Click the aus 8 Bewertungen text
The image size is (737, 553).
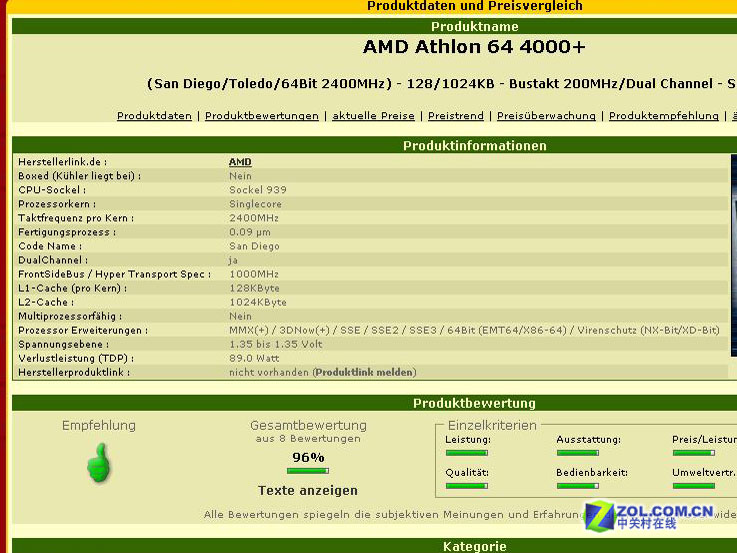click(x=308, y=438)
